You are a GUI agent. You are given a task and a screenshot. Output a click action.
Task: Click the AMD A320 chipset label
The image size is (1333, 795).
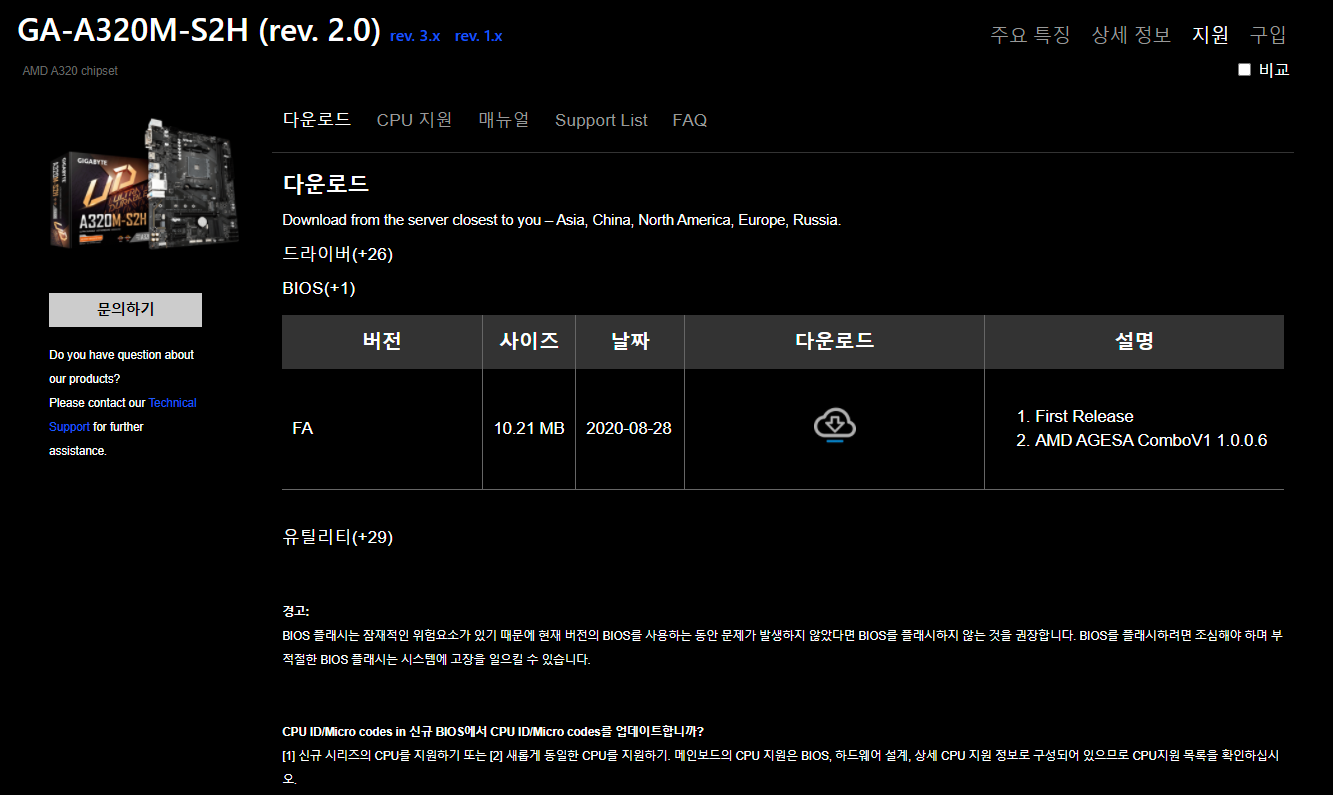tap(70, 71)
